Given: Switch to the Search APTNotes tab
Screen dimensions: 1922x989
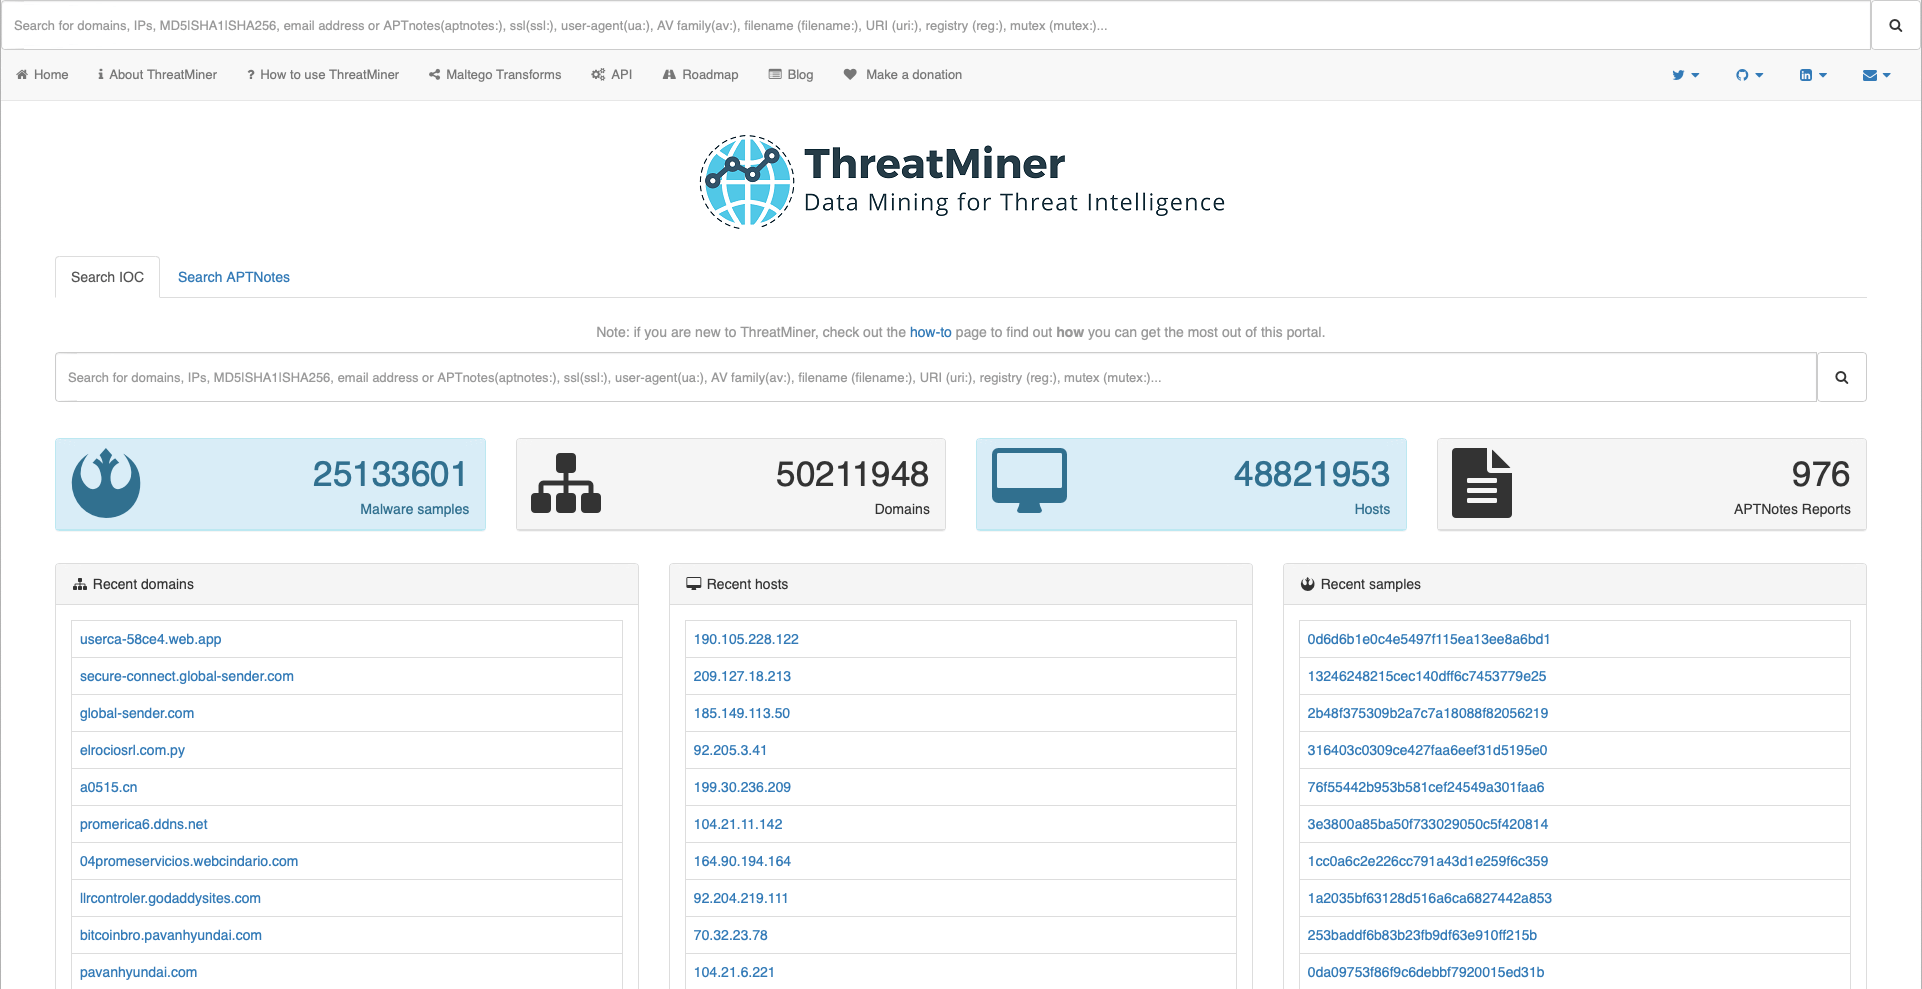Looking at the screenshot, I should [x=234, y=277].
